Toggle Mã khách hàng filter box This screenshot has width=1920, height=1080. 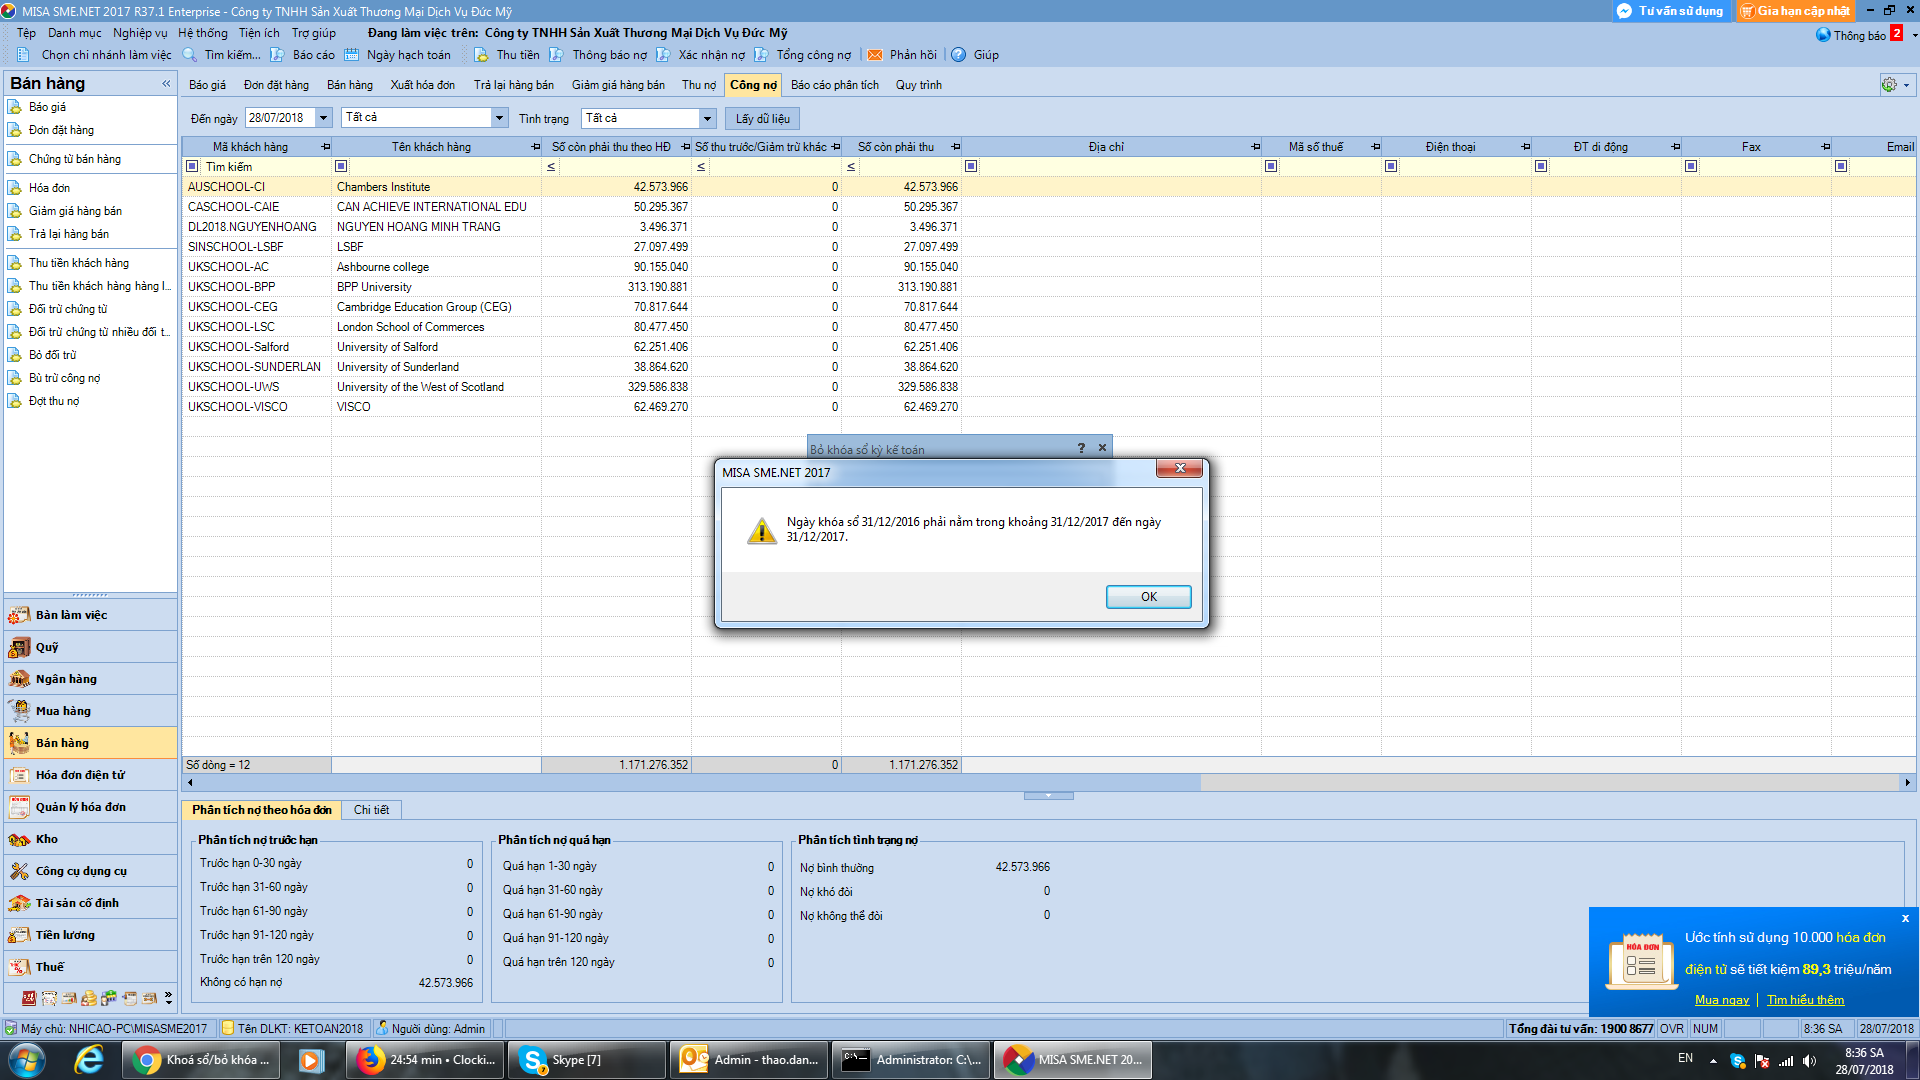[192, 167]
